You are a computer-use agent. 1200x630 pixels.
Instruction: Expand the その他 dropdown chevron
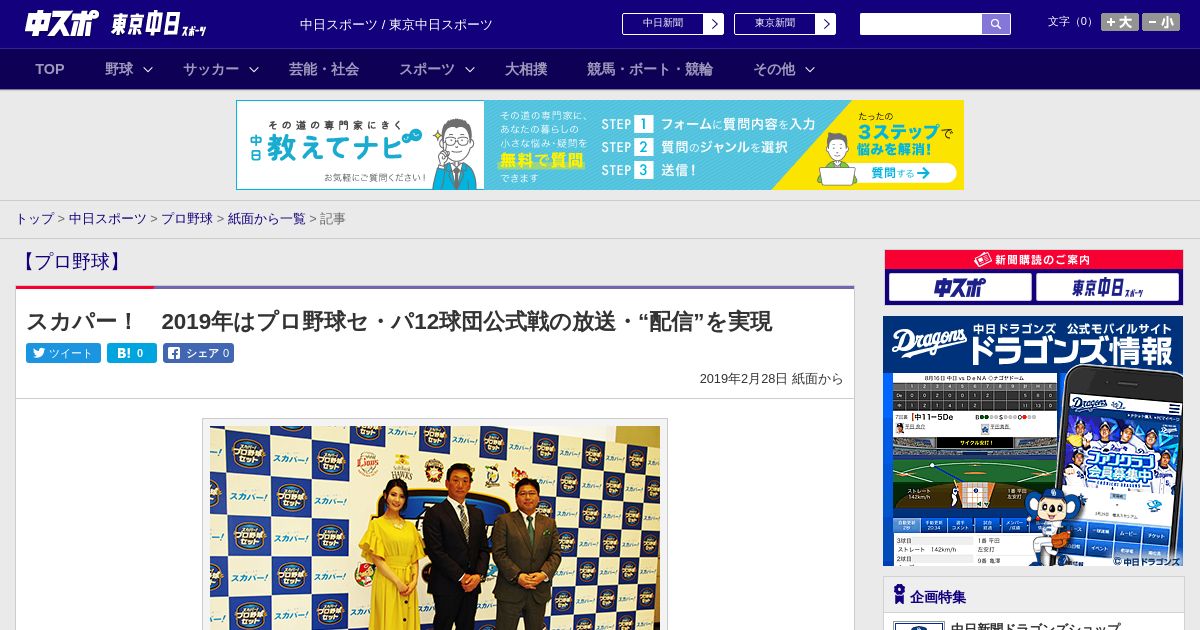(810, 70)
